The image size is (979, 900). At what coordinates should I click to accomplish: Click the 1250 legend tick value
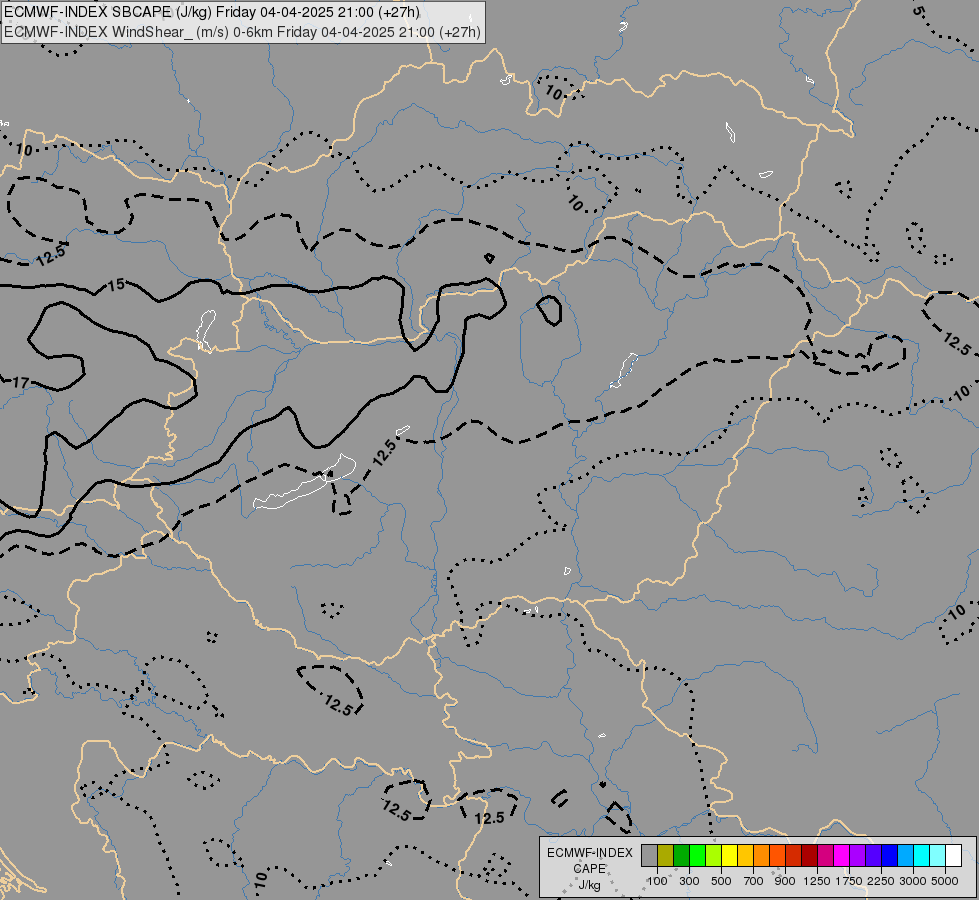coord(817,881)
